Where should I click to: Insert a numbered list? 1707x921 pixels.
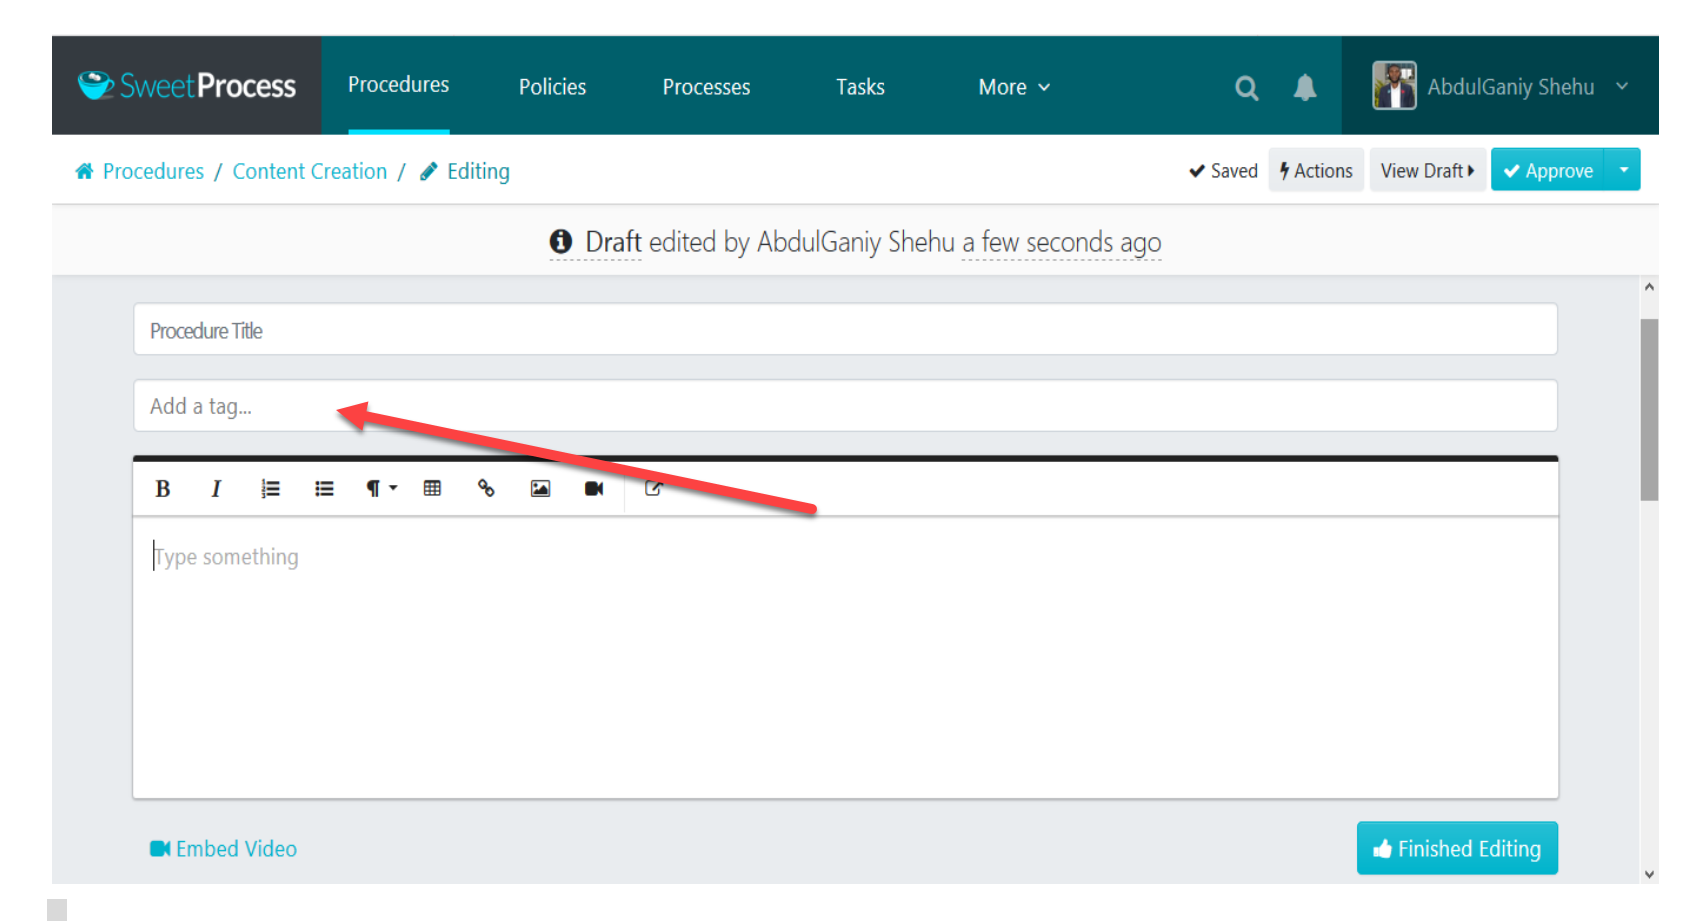[x=270, y=488]
